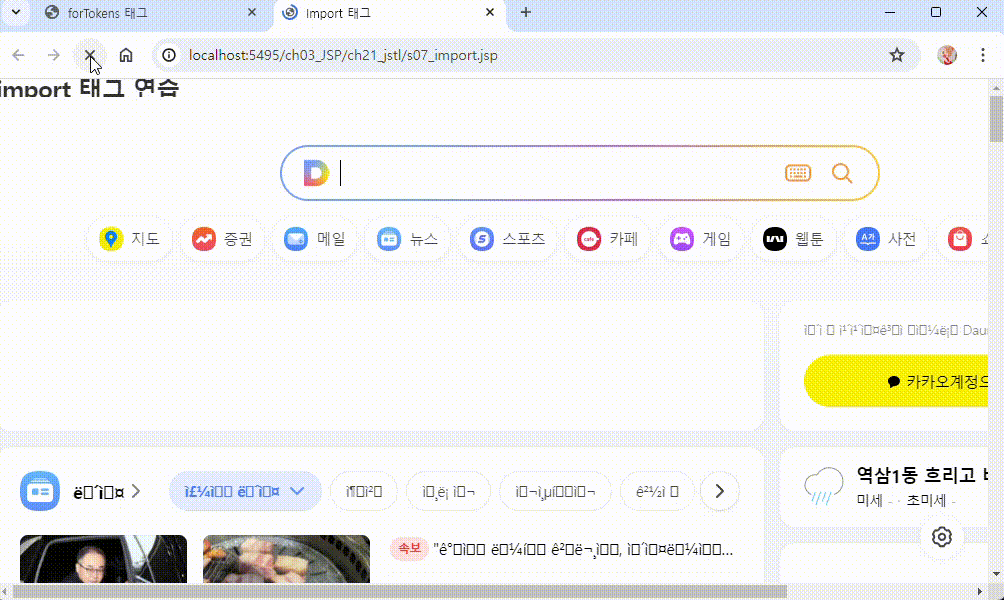
Task: Open the browser home page
Action: pos(126,55)
